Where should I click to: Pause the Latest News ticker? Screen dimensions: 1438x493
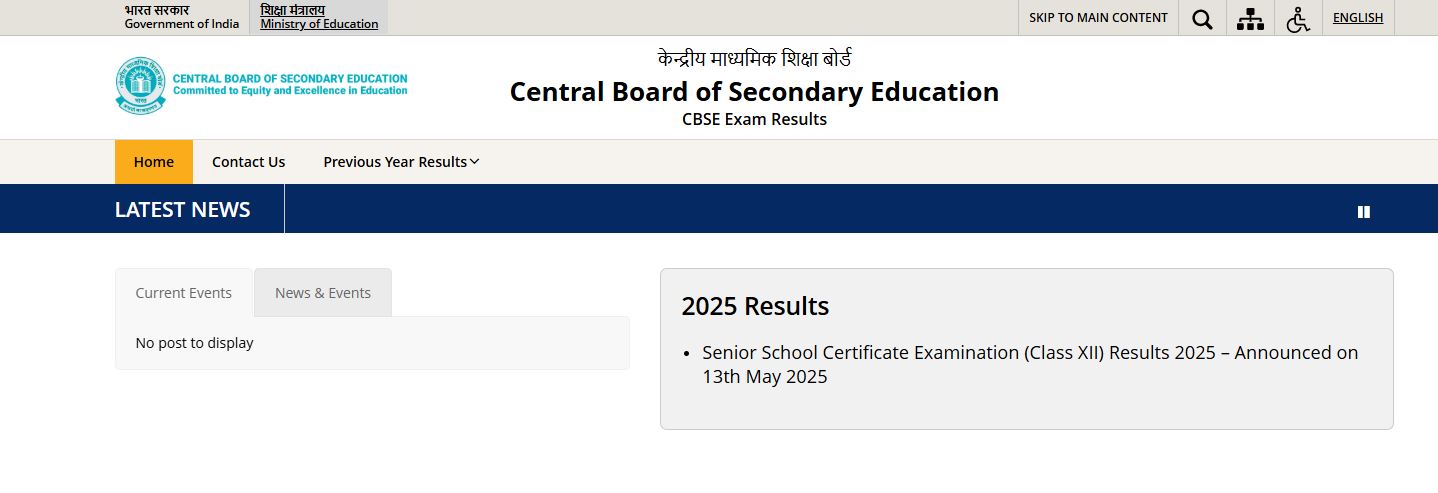coord(1363,211)
